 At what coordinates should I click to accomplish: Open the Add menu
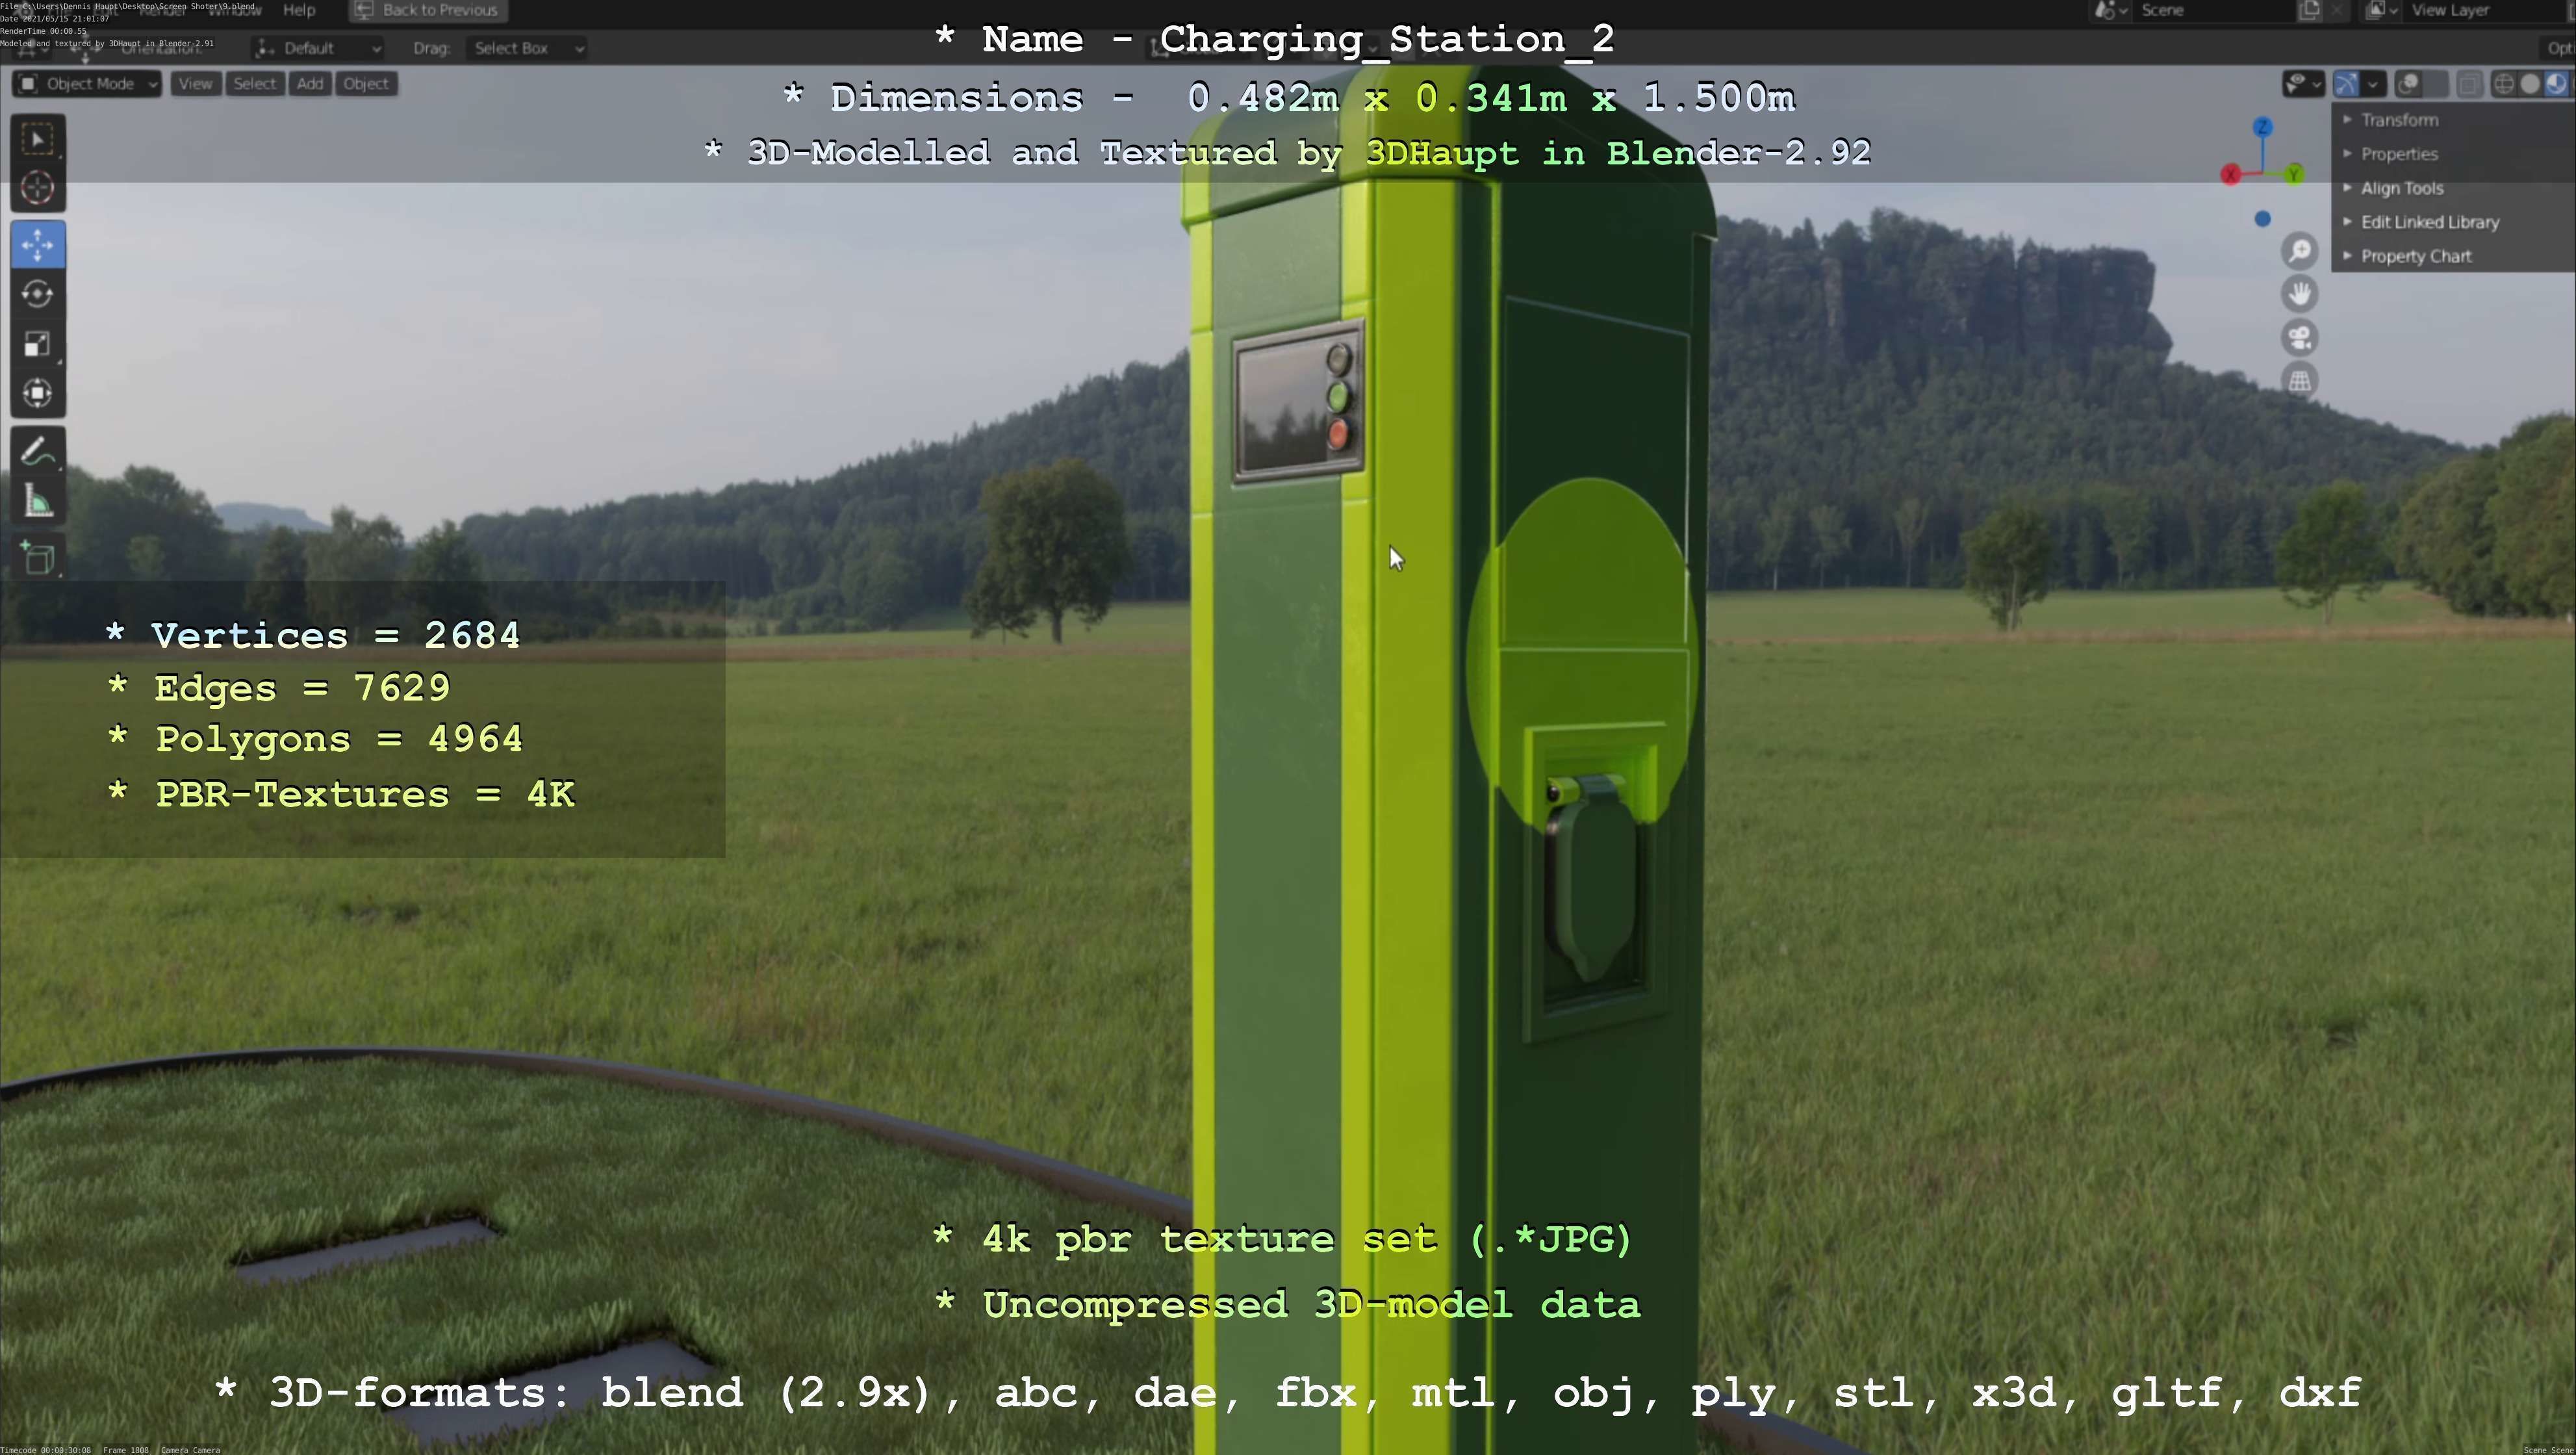[310, 84]
